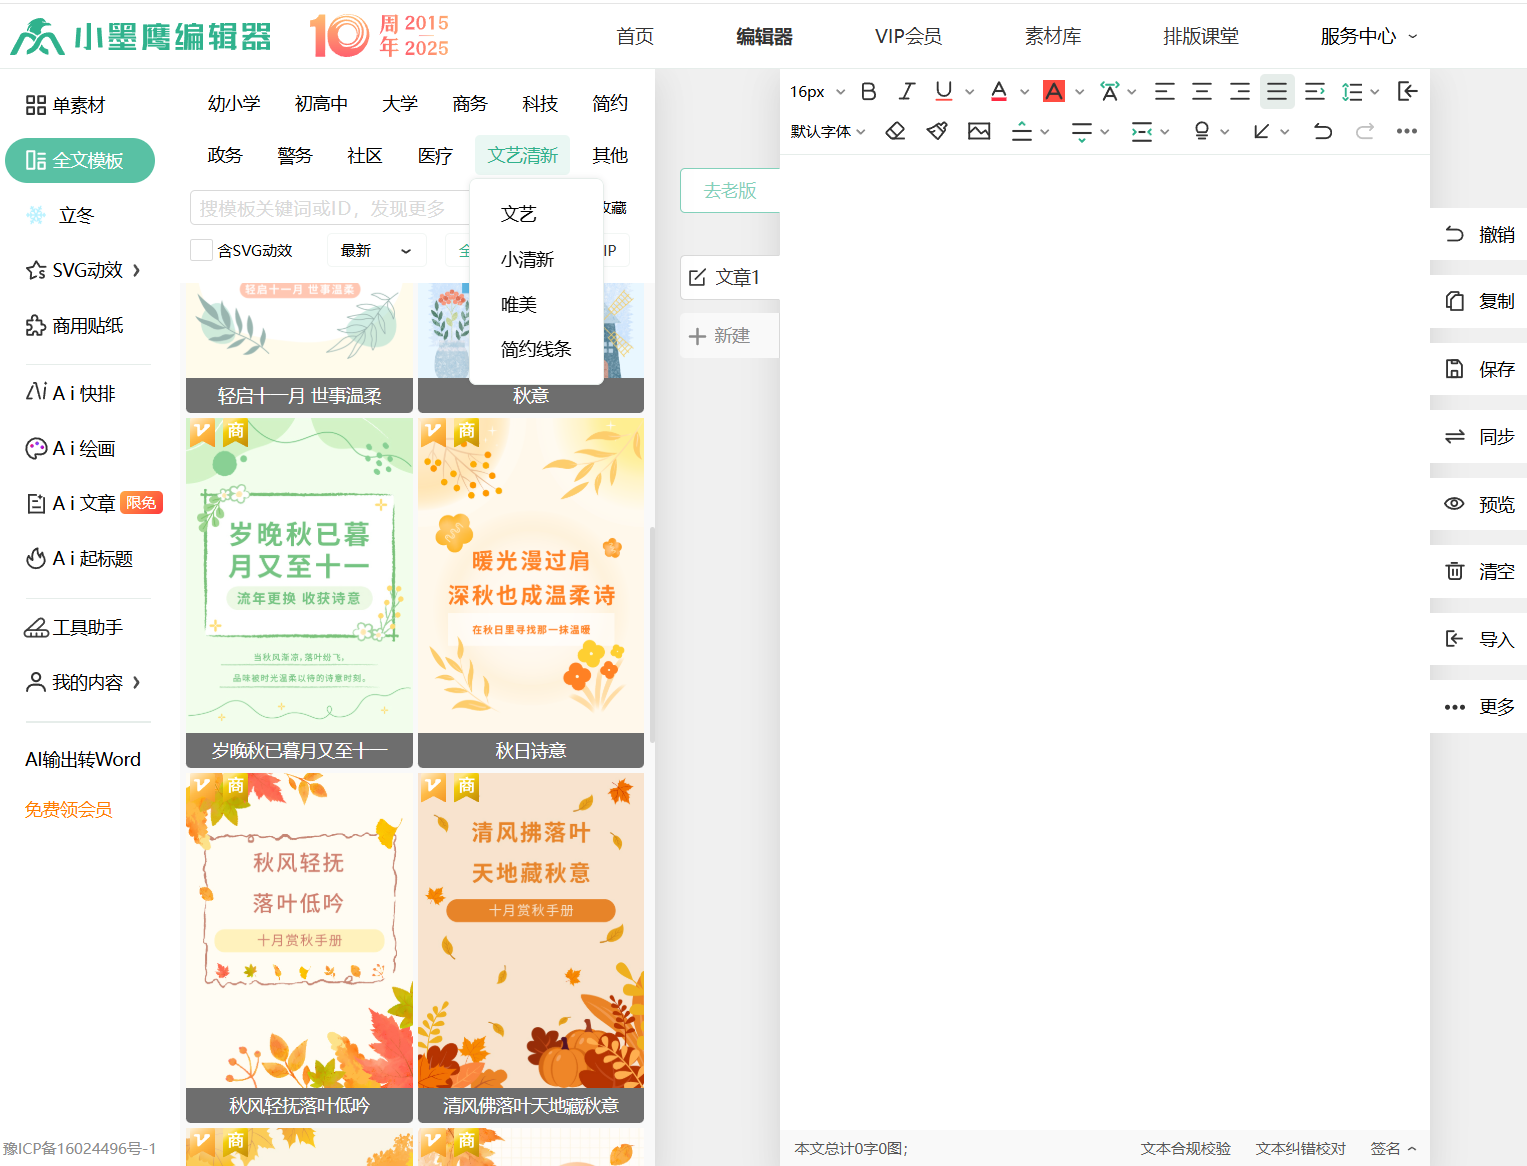Expand the 服务中心 menu in top navigation
The height and width of the screenshot is (1166, 1527).
1368,37
